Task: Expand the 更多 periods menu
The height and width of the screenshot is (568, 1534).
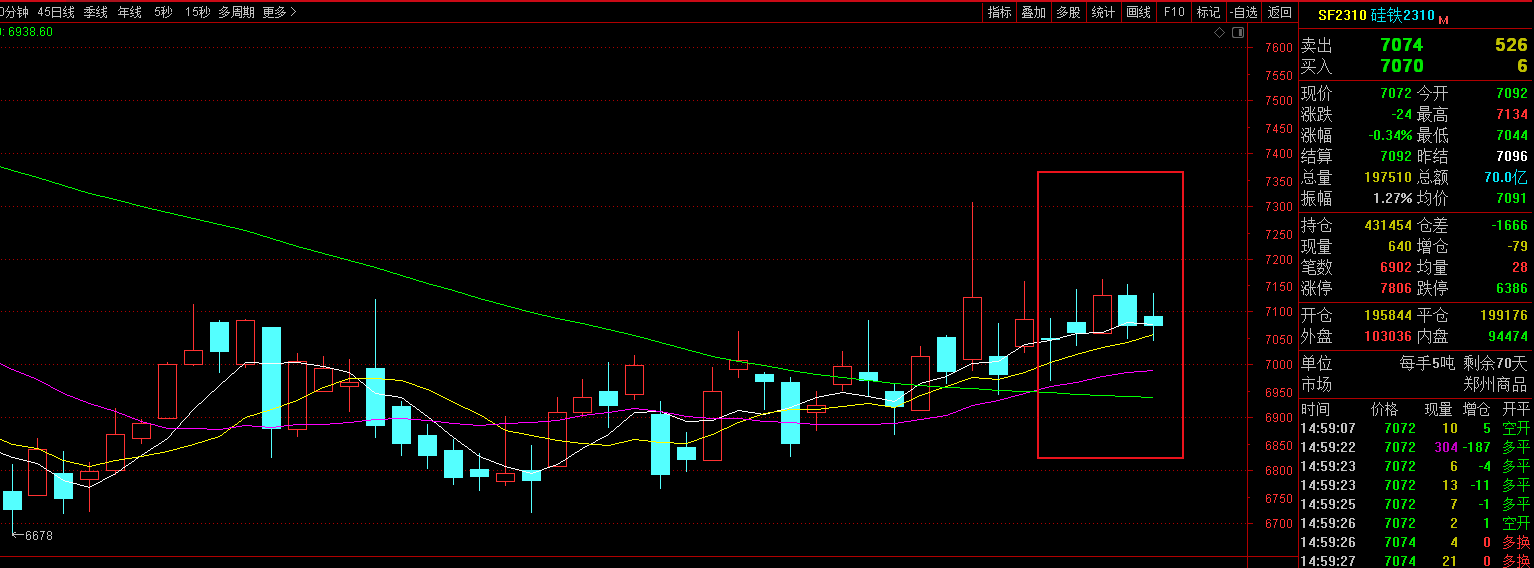Action: tap(279, 12)
